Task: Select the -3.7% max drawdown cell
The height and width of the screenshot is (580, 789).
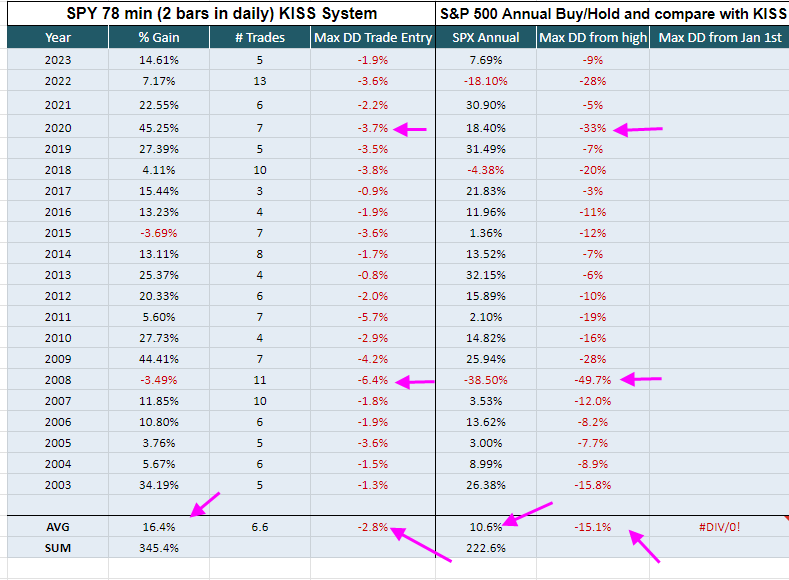Action: click(373, 128)
